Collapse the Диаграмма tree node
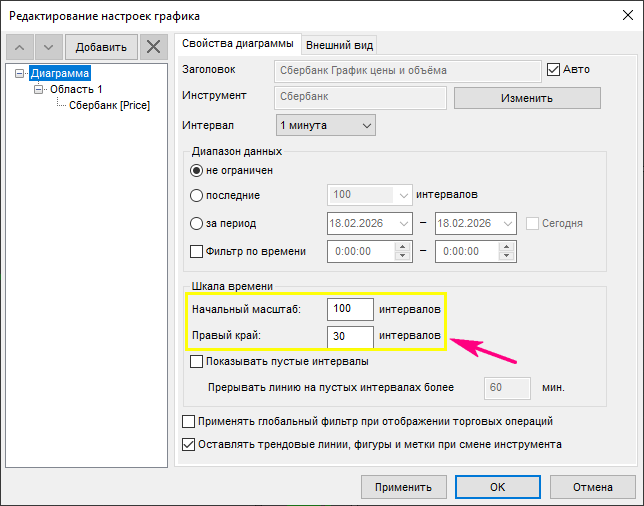 tap(21, 73)
